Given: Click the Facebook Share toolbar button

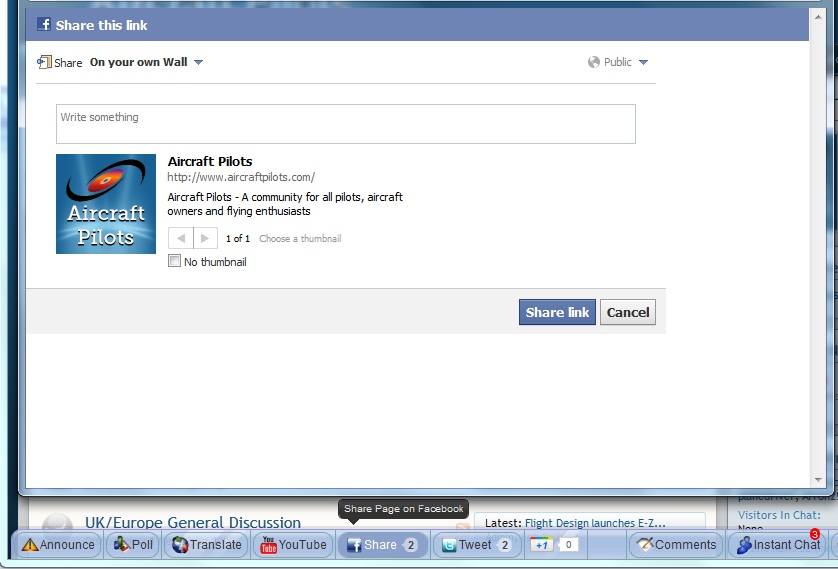Looking at the screenshot, I should point(383,544).
